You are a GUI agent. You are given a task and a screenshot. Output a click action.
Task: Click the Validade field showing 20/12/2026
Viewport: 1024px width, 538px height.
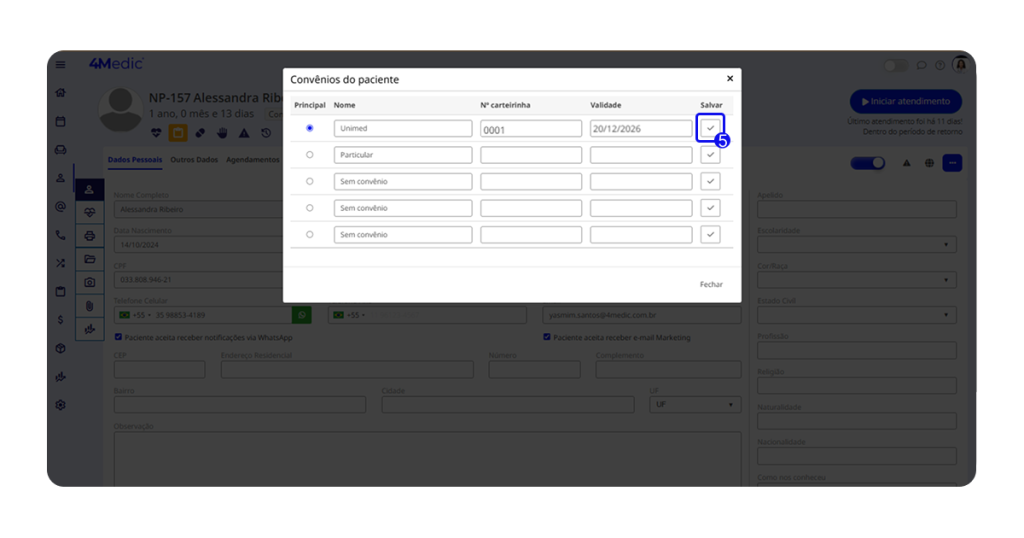click(640, 129)
